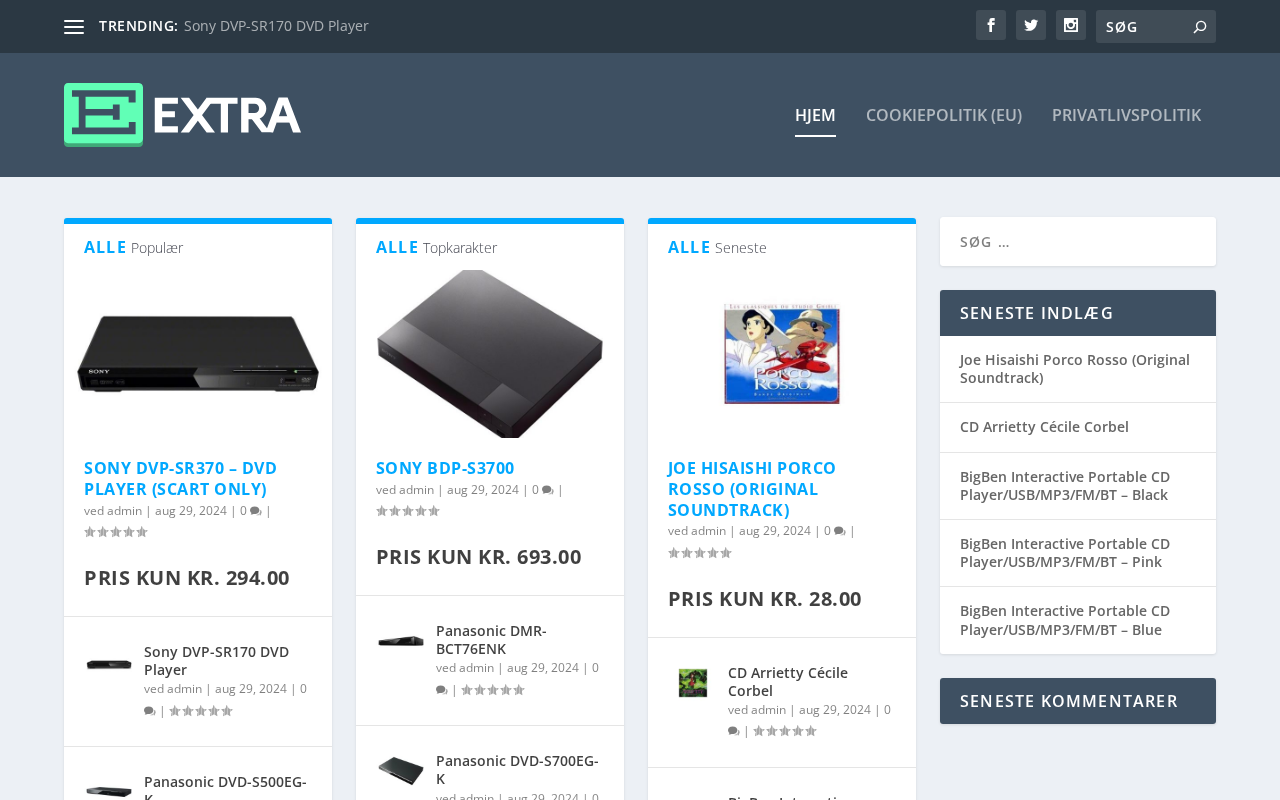Open CD Arrietty Cécile Corbel in Seneste Indlæg

coord(1044,427)
